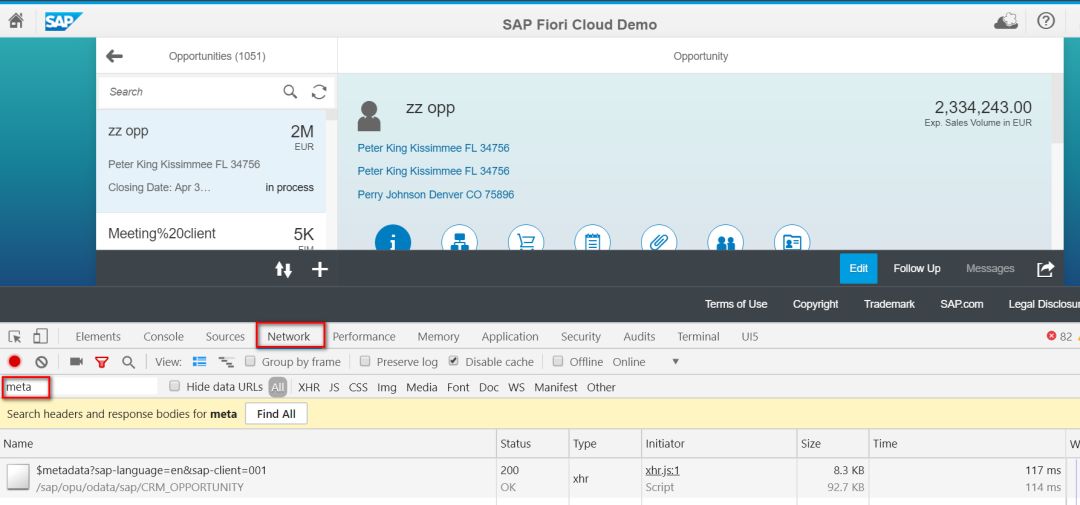Click the capture screenshots camera icon
The width and height of the screenshot is (1080, 505).
coord(76,362)
